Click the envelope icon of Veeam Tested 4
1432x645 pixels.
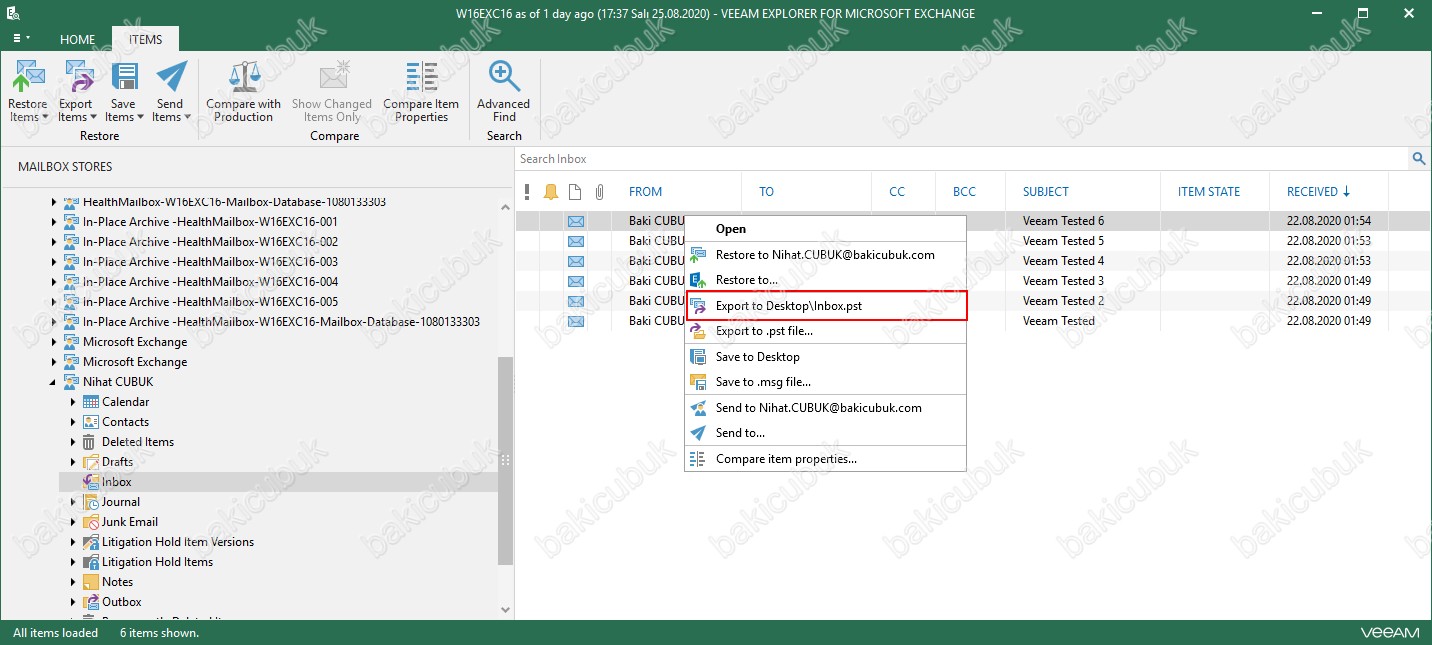[x=576, y=261]
